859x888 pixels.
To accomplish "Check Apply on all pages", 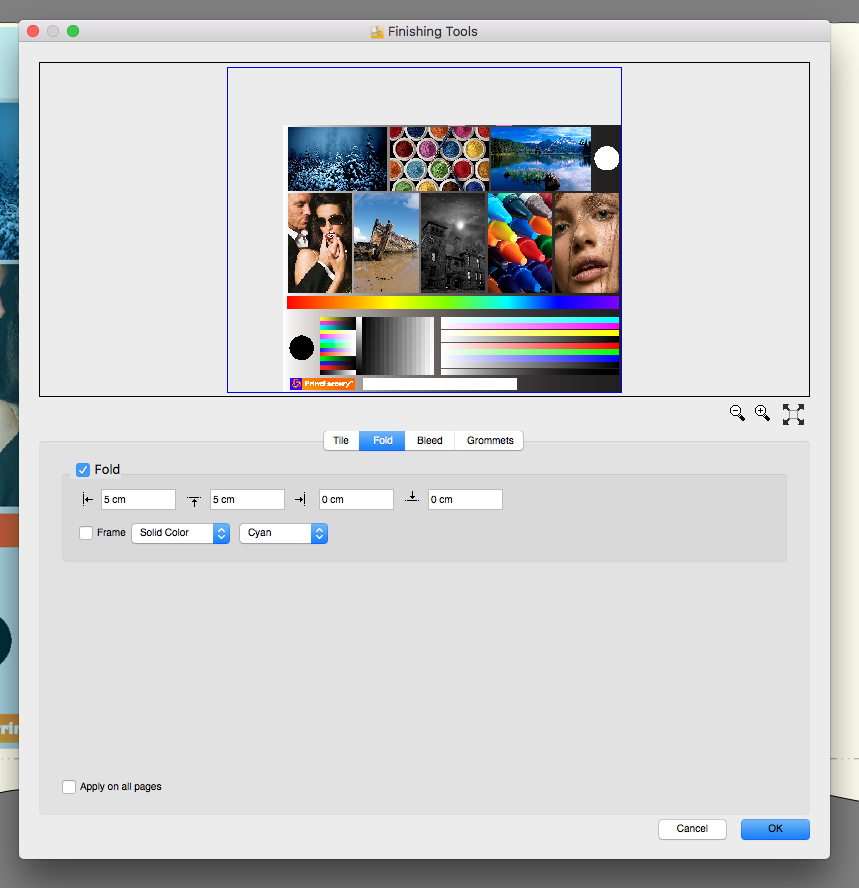I will [69, 787].
